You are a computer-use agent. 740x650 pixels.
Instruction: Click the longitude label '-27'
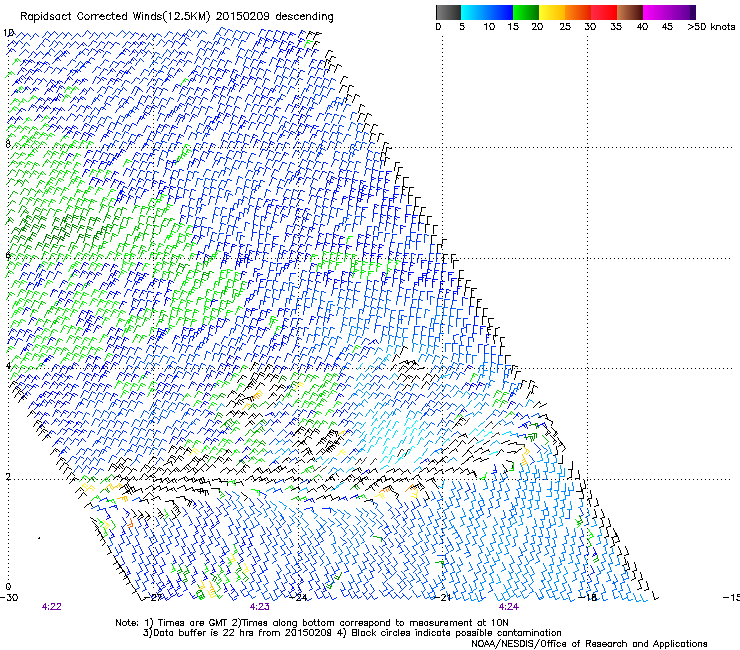[x=154, y=598]
